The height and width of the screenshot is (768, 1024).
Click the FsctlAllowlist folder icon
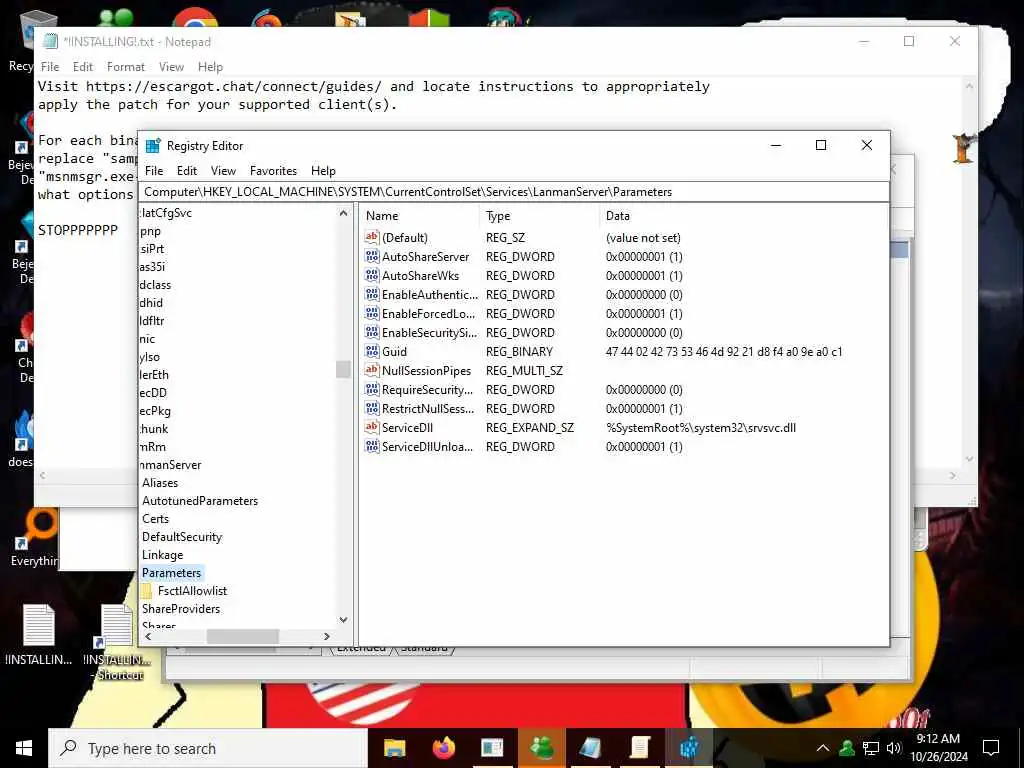[x=146, y=590]
